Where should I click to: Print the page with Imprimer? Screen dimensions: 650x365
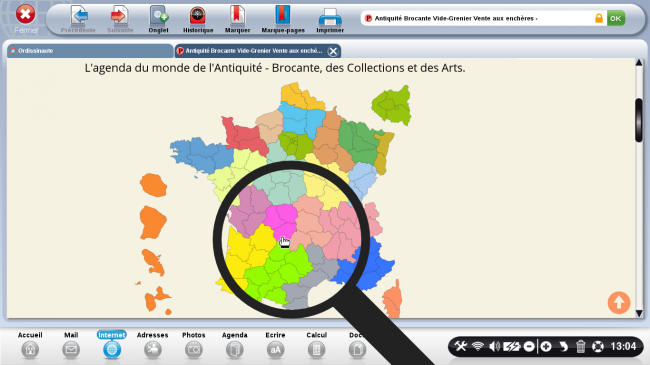point(330,19)
